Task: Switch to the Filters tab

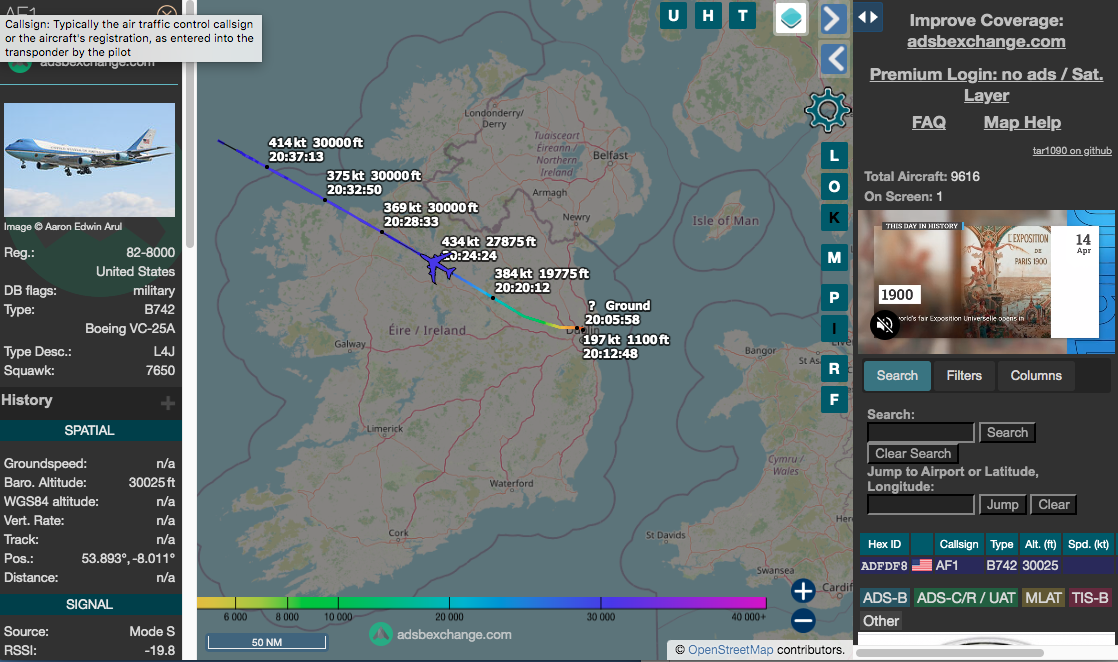Action: [964, 376]
